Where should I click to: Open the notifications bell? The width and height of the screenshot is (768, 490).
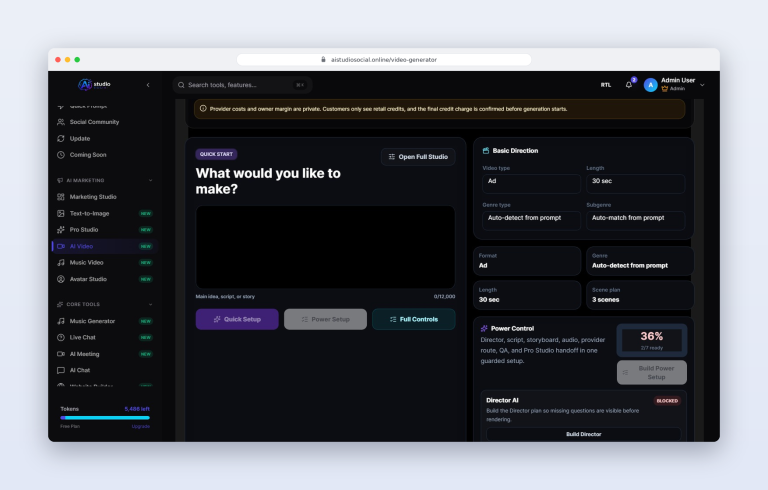(629, 85)
